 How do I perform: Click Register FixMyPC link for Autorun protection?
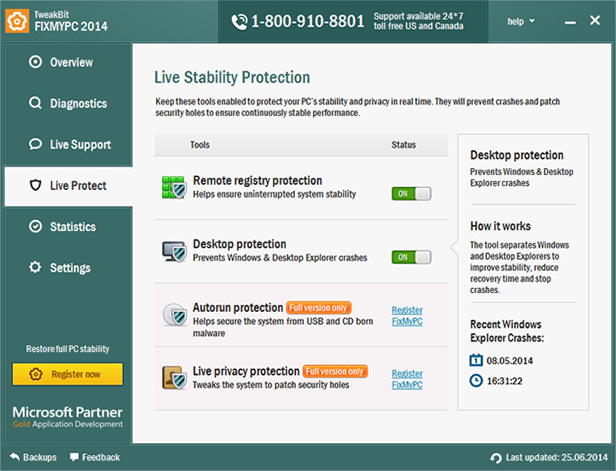[x=407, y=316]
